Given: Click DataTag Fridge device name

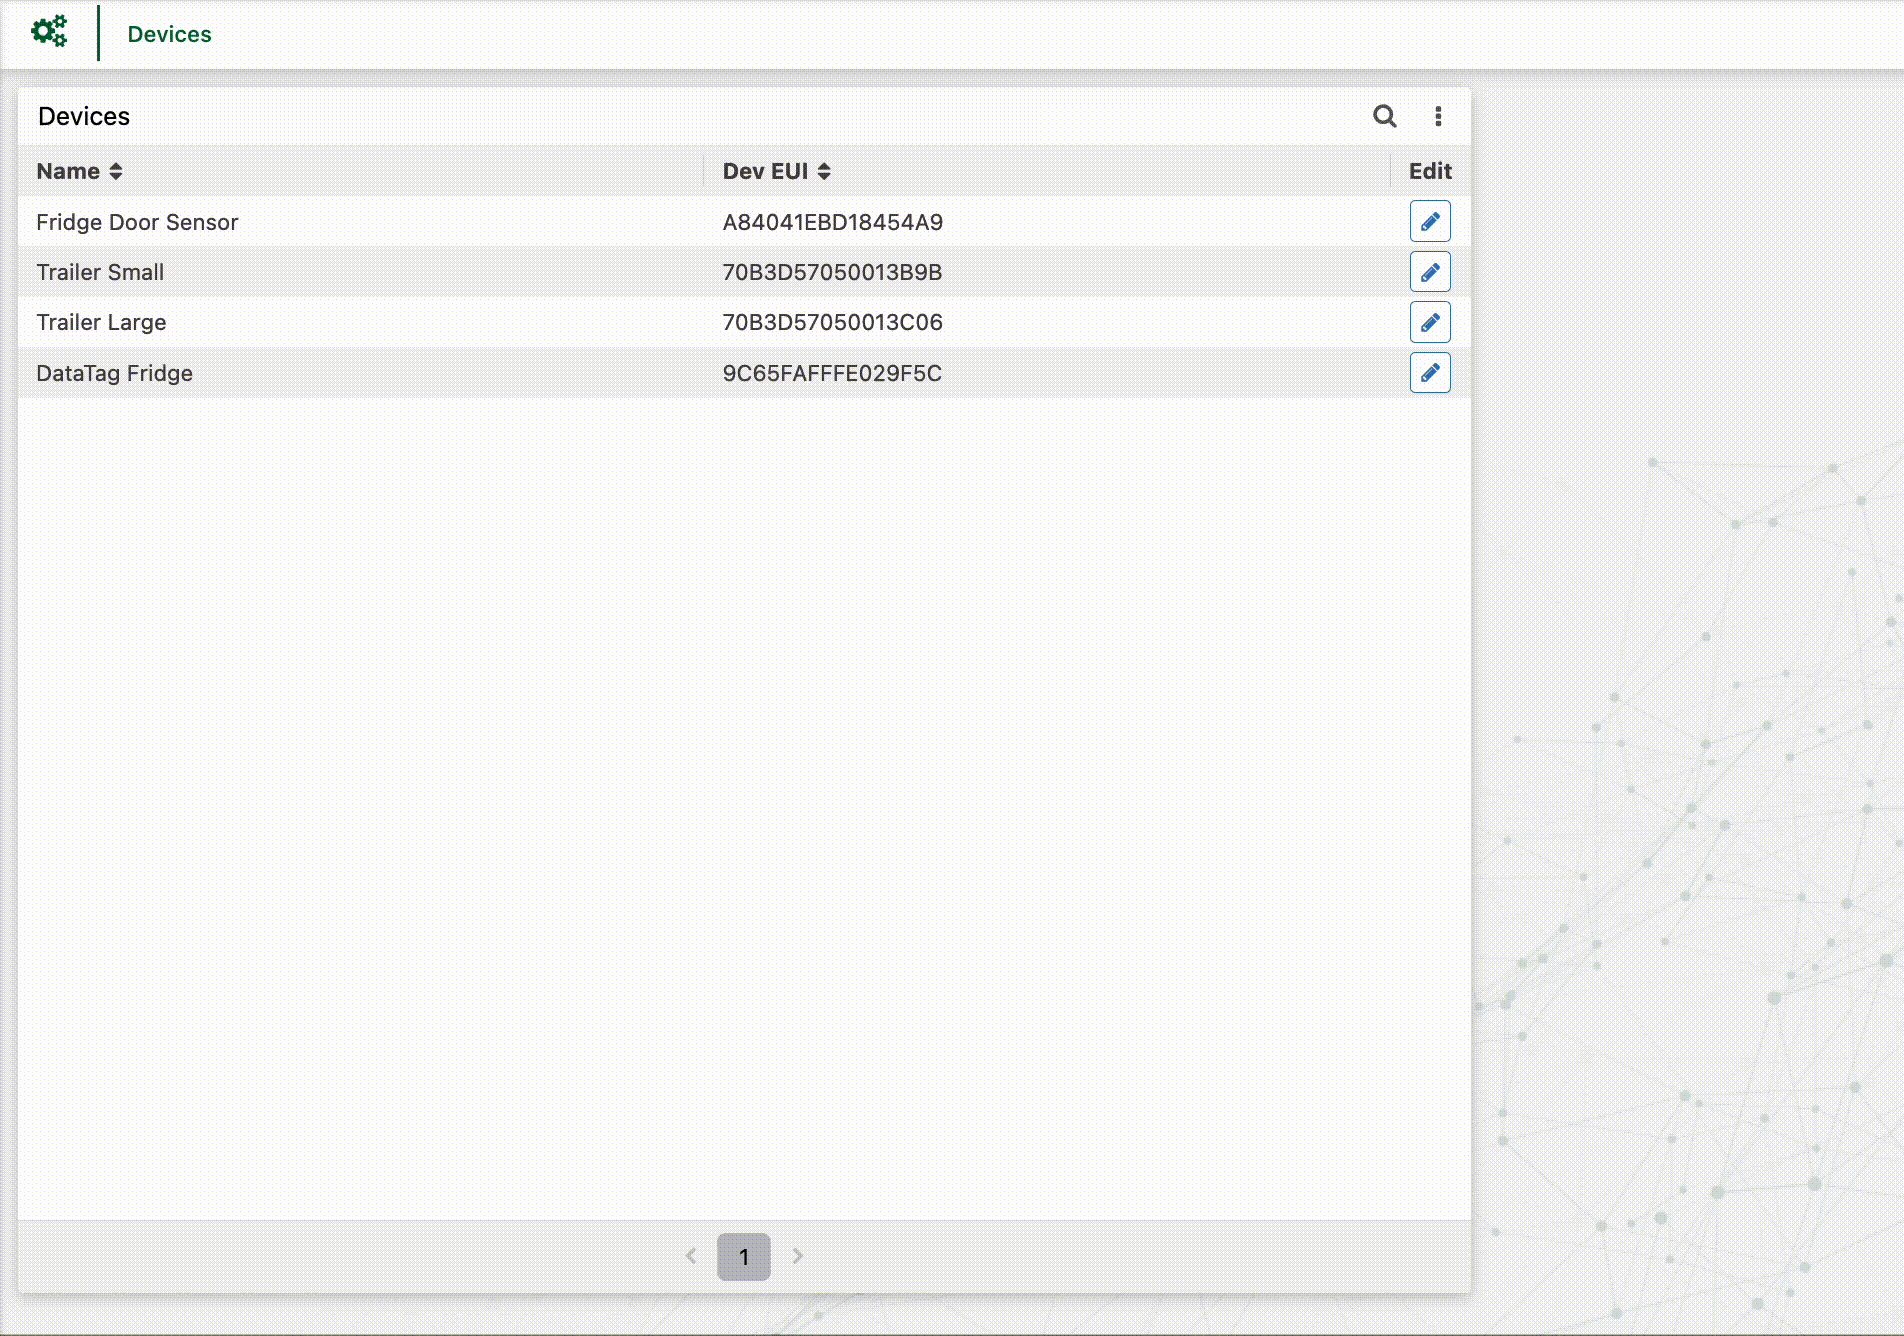Looking at the screenshot, I should [114, 373].
